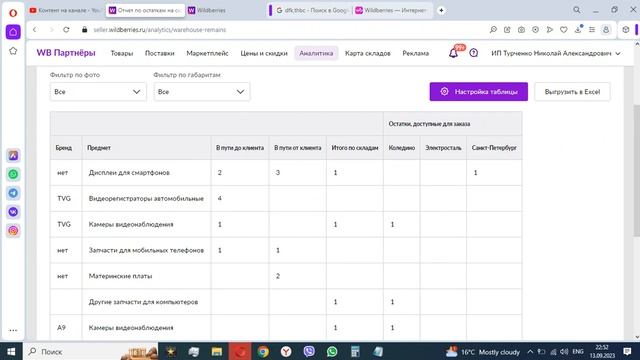640x360 pixels.
Task: Reload the current page
Action: point(66,30)
